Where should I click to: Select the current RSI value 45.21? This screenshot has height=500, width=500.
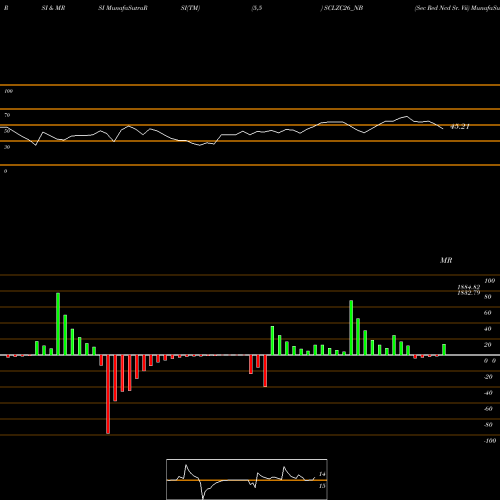[460, 127]
